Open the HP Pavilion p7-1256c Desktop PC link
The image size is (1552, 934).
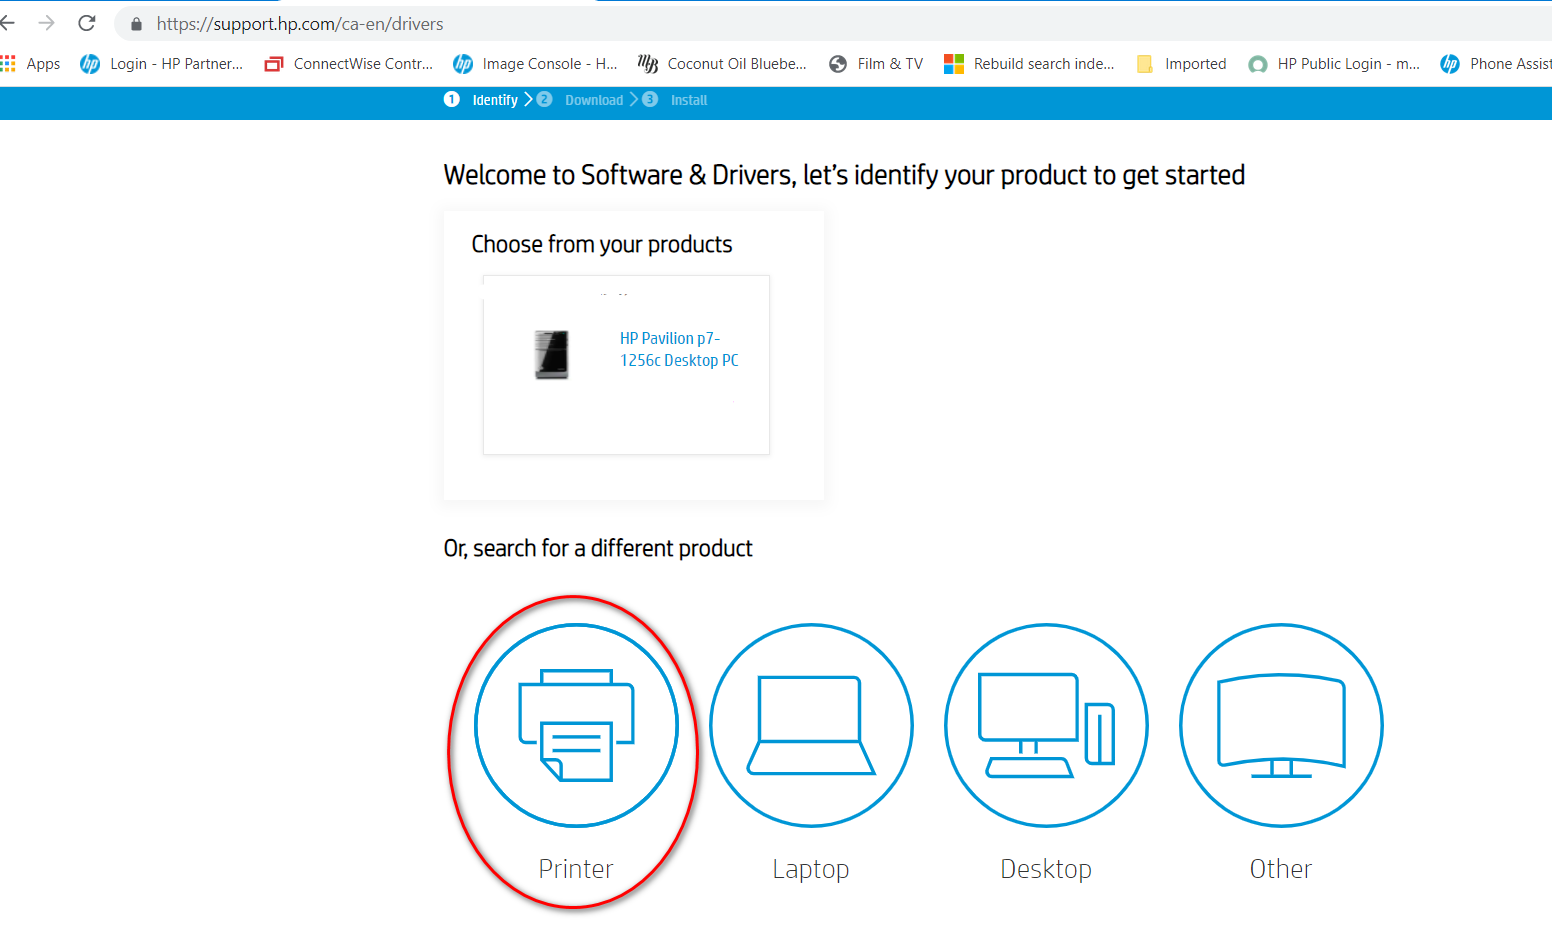[678, 349]
